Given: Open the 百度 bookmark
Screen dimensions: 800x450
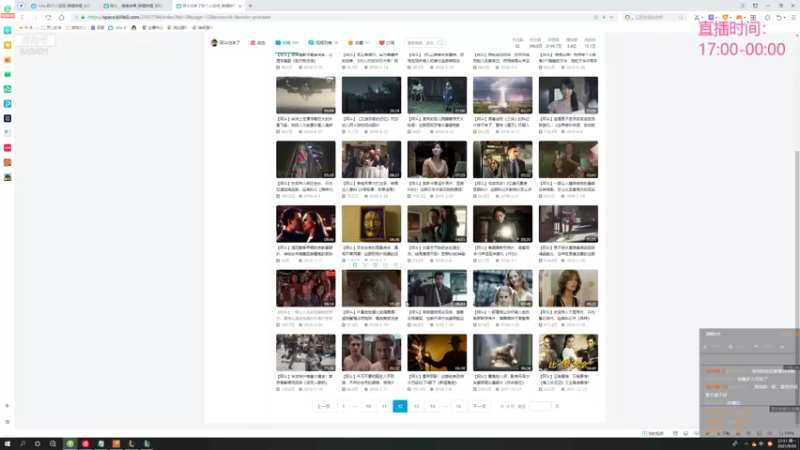Looking at the screenshot, I should pos(97,28).
